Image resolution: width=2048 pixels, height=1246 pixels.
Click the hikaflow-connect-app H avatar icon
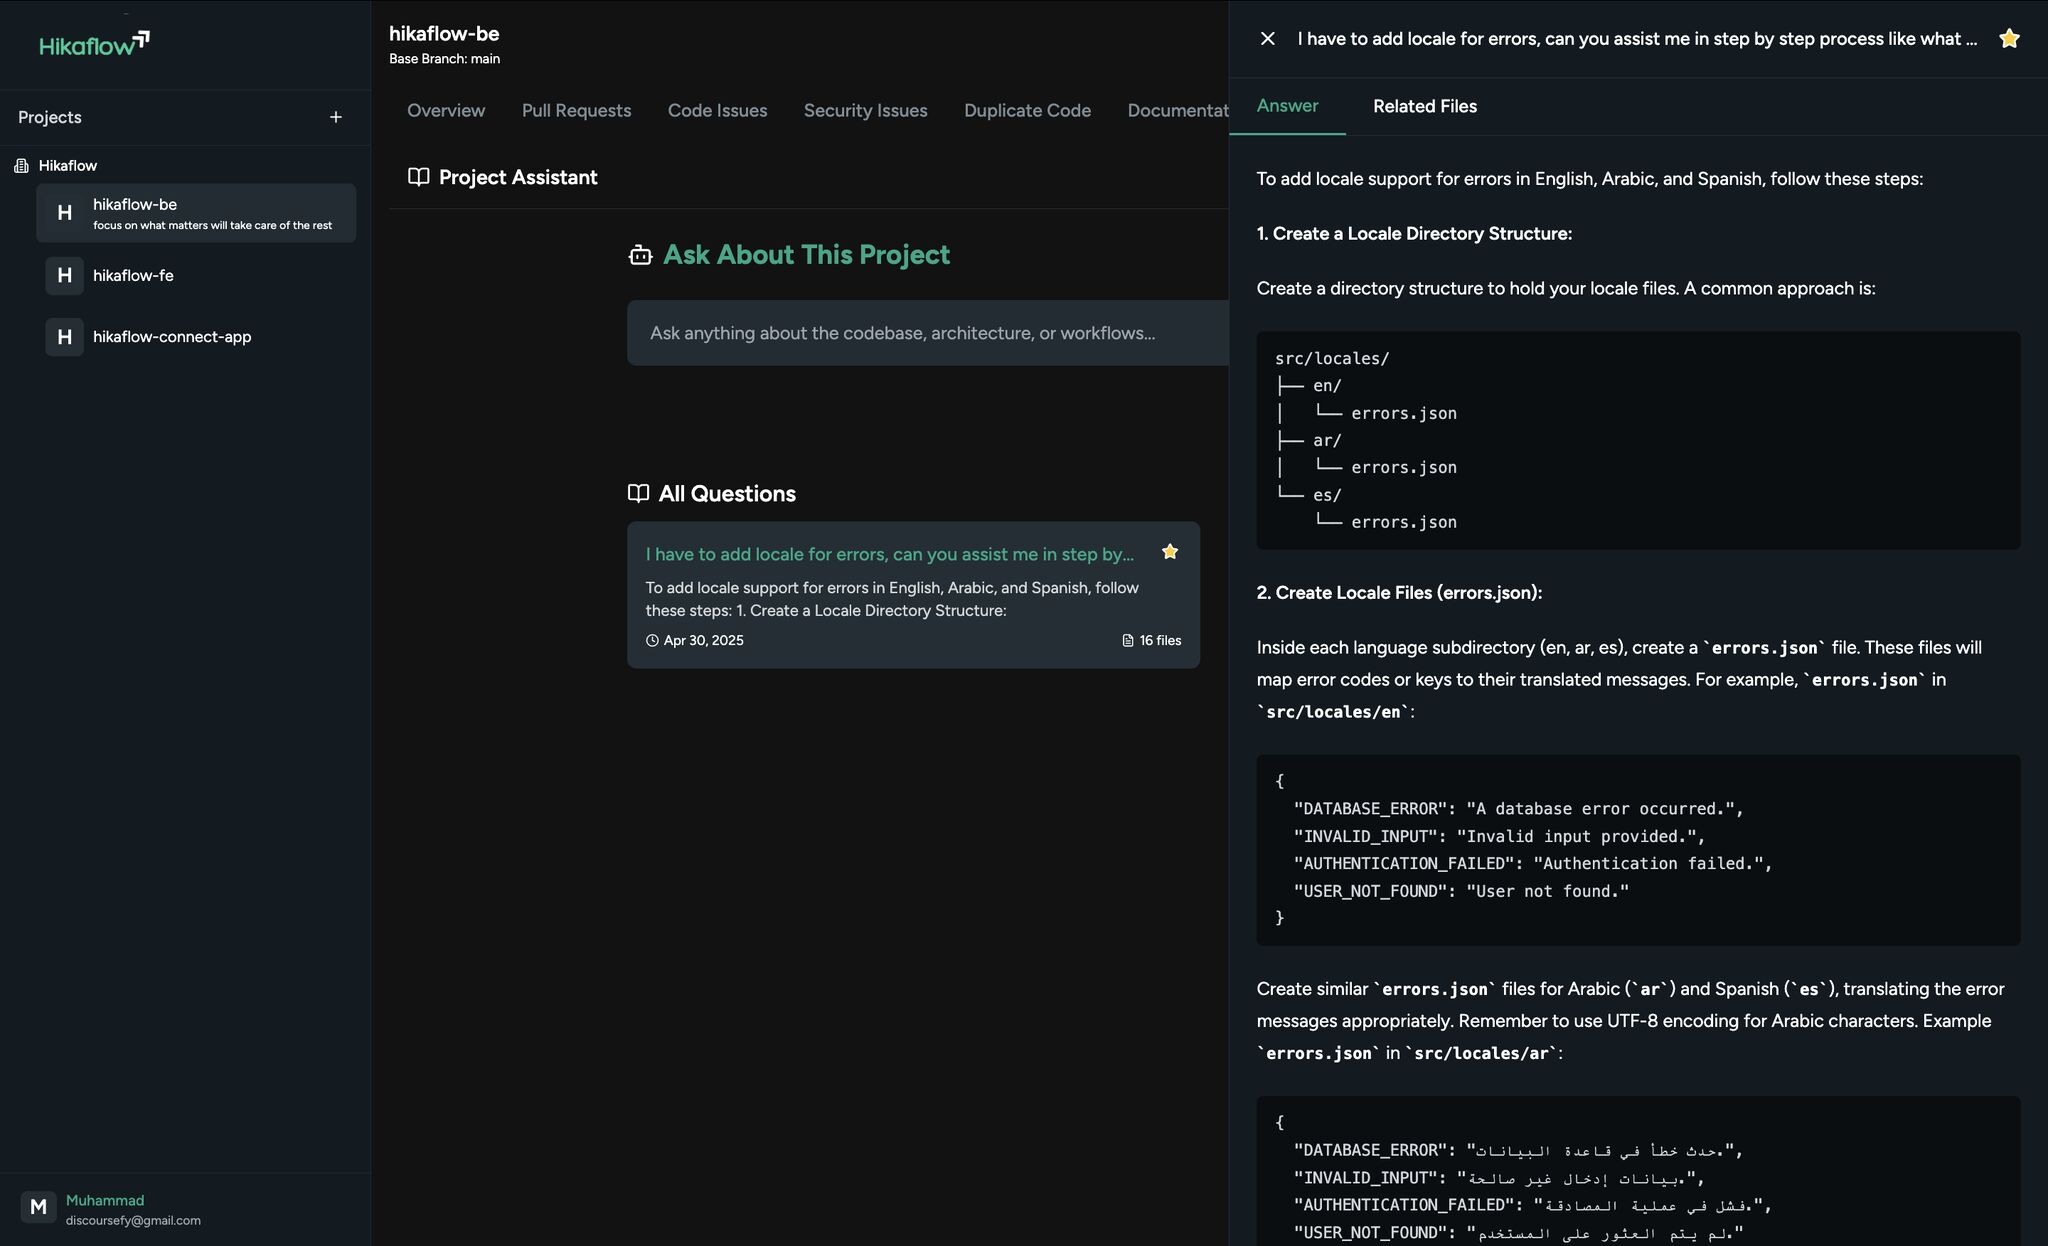64,337
